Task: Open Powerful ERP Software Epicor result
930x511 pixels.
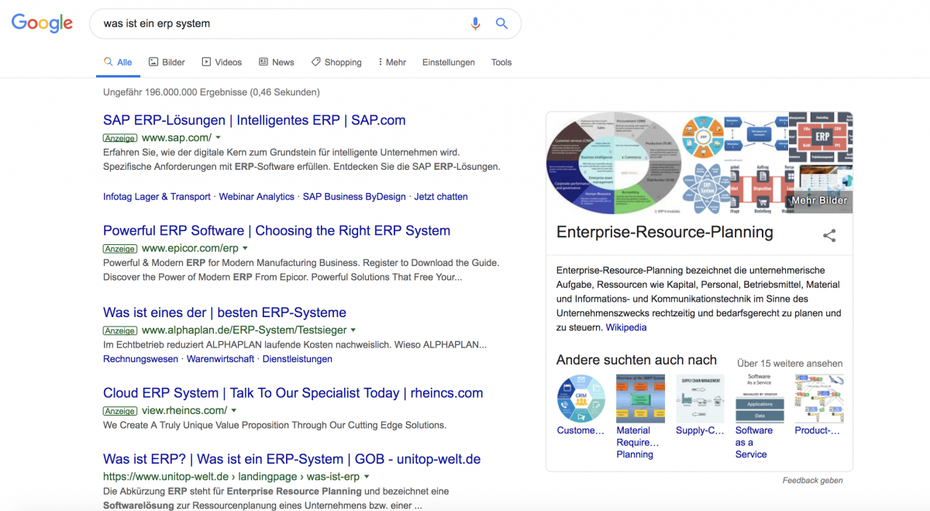Action: pos(276,231)
